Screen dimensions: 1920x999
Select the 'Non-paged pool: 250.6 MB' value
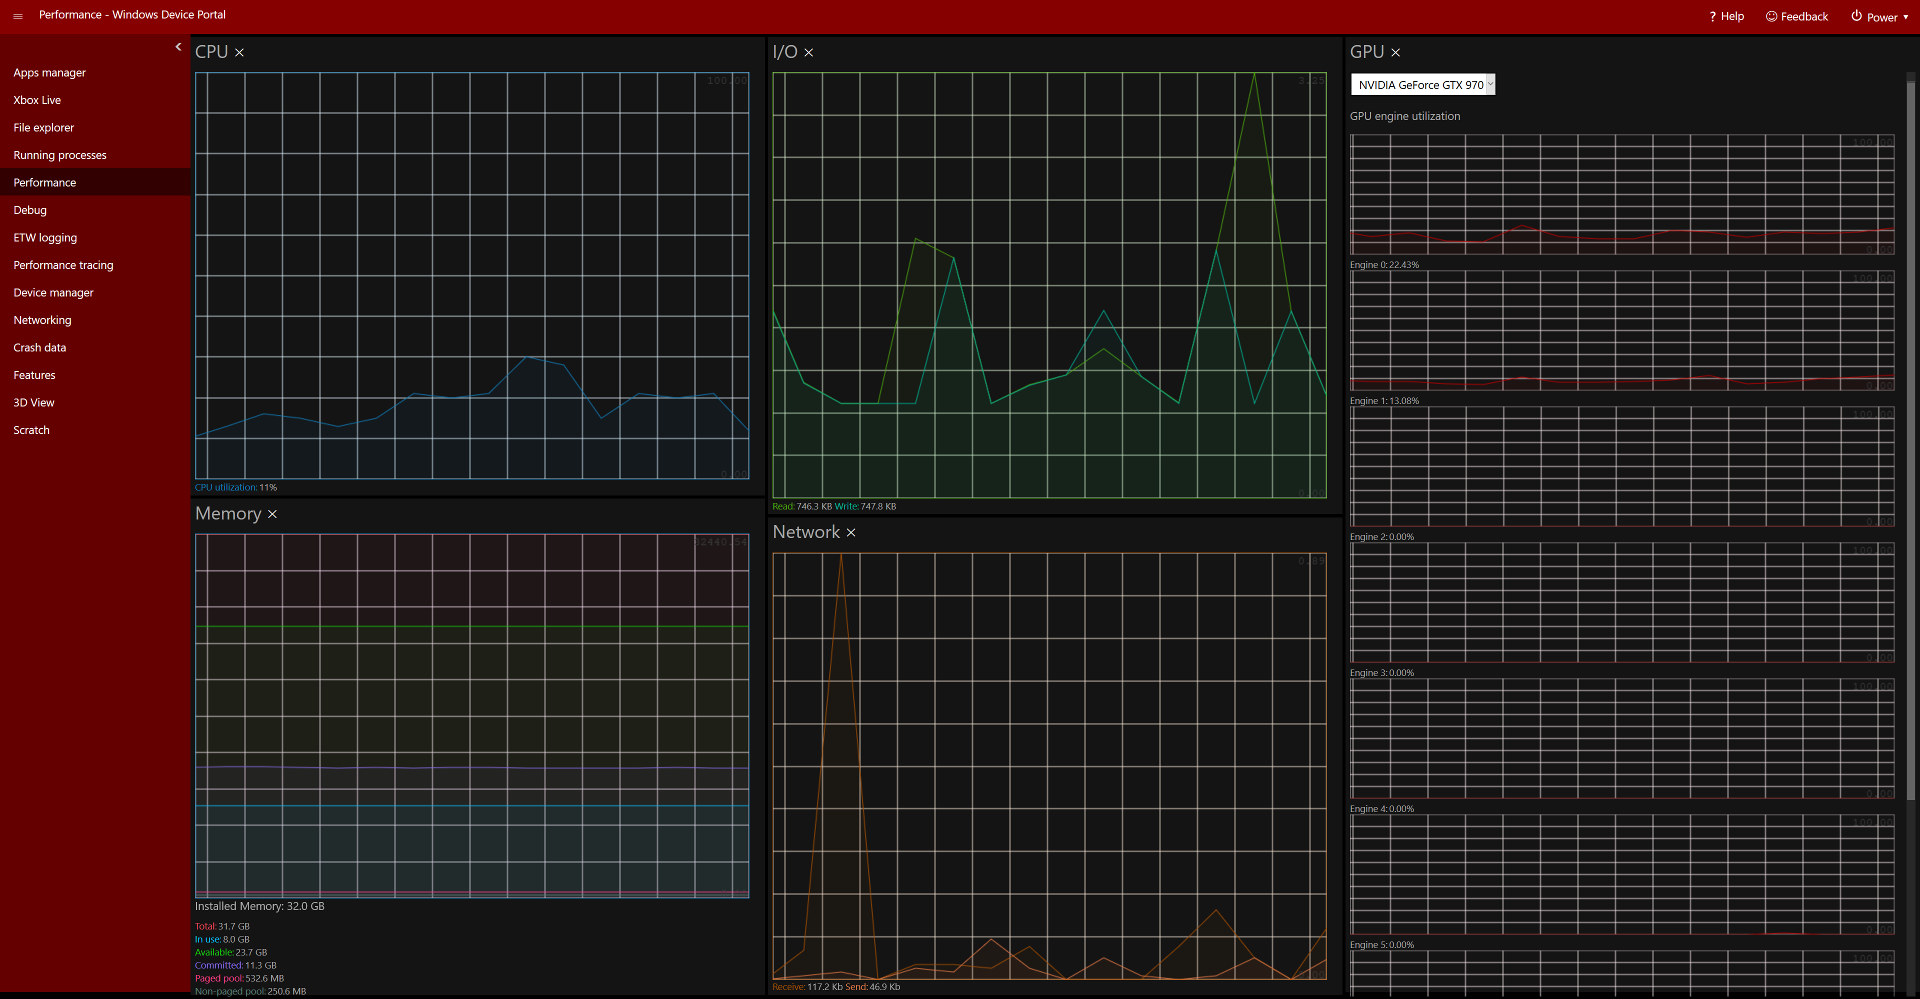(x=251, y=992)
